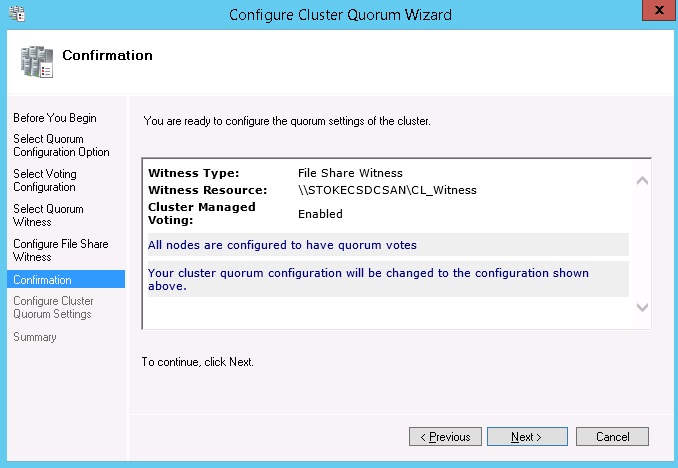
Task: Open the Select Quorum Witness step
Action: pyautogui.click(x=48, y=216)
